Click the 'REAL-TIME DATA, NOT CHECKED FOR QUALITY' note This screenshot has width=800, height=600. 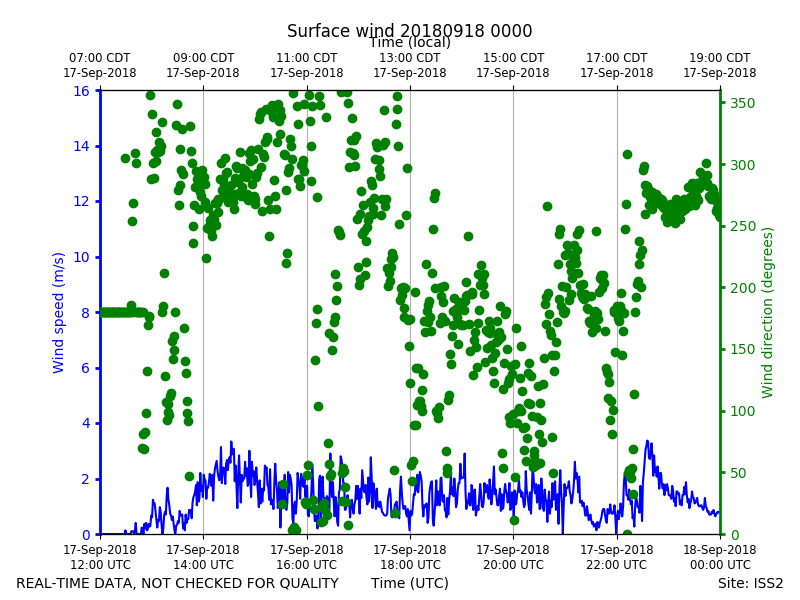click(178, 583)
